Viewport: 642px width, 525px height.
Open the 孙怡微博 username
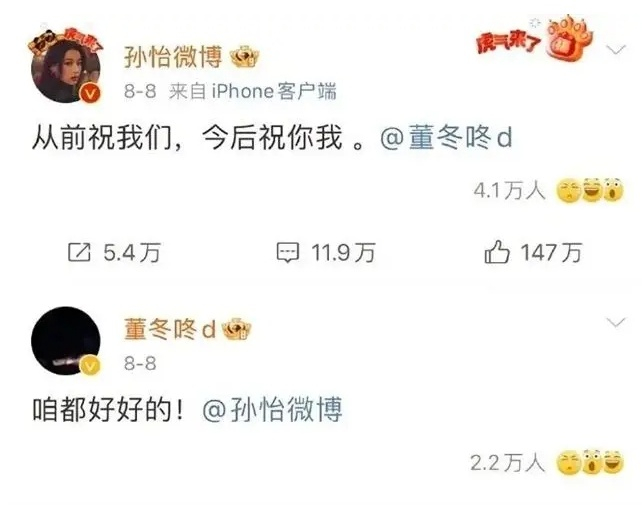click(x=173, y=57)
